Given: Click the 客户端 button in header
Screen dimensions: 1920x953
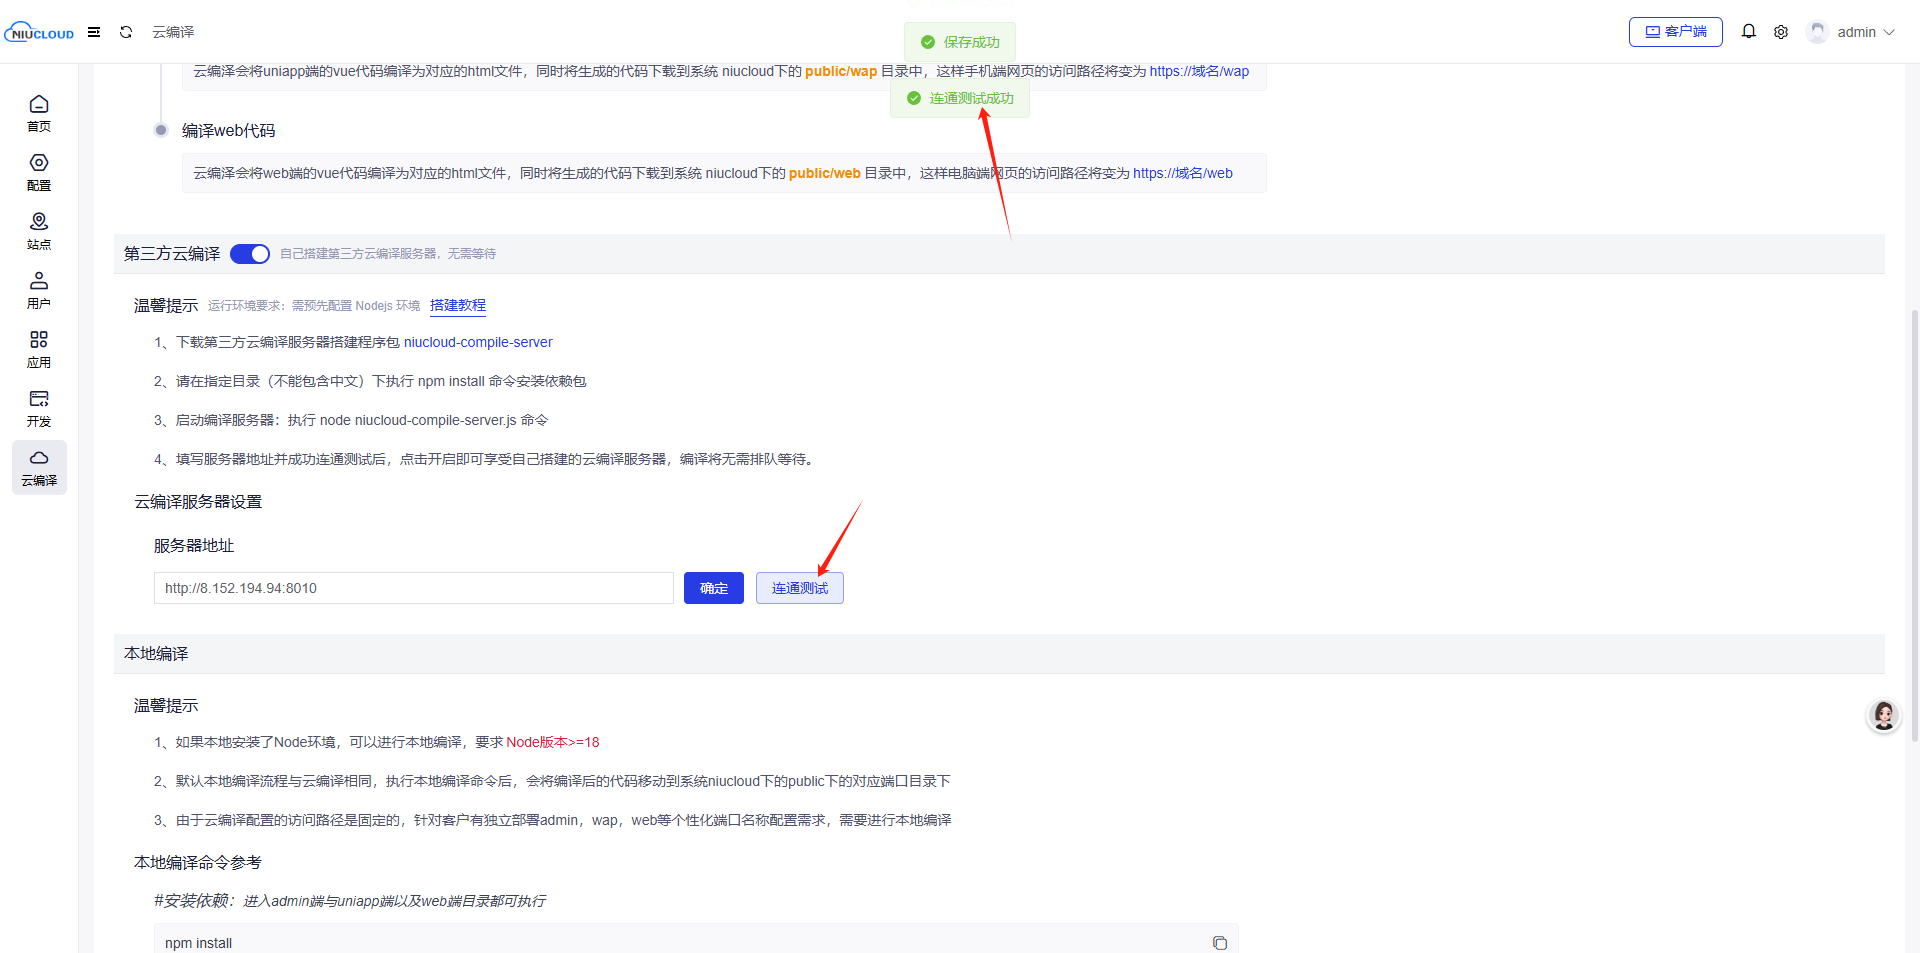Looking at the screenshot, I should pyautogui.click(x=1675, y=32).
